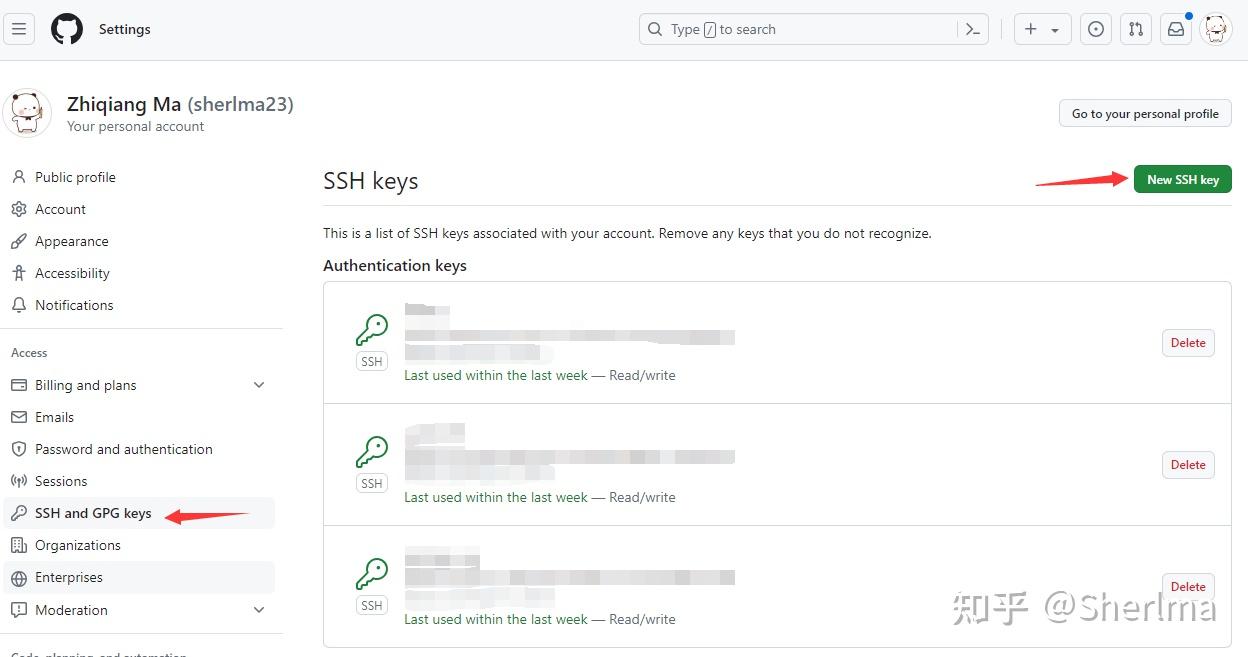Go to your personal profile
Screen dimensions: 1248x657
point(1145,113)
